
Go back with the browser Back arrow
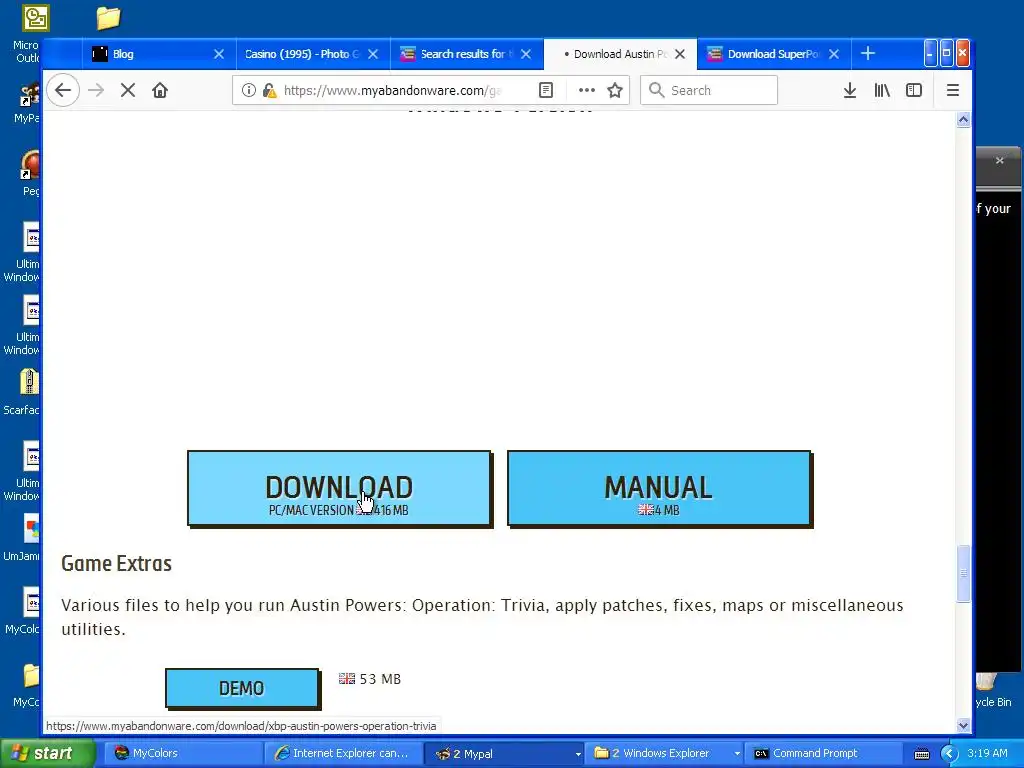coord(63,90)
